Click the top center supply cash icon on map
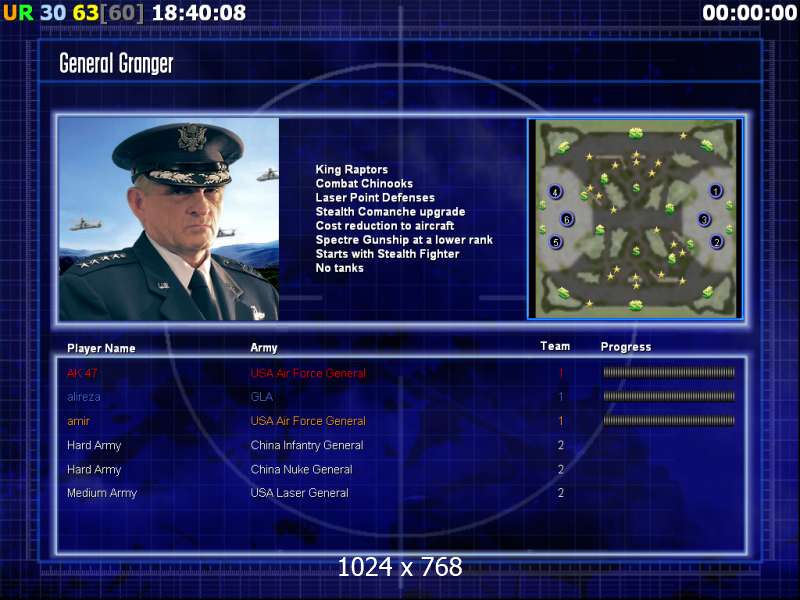Screen dimensions: 800x600 pos(636,133)
